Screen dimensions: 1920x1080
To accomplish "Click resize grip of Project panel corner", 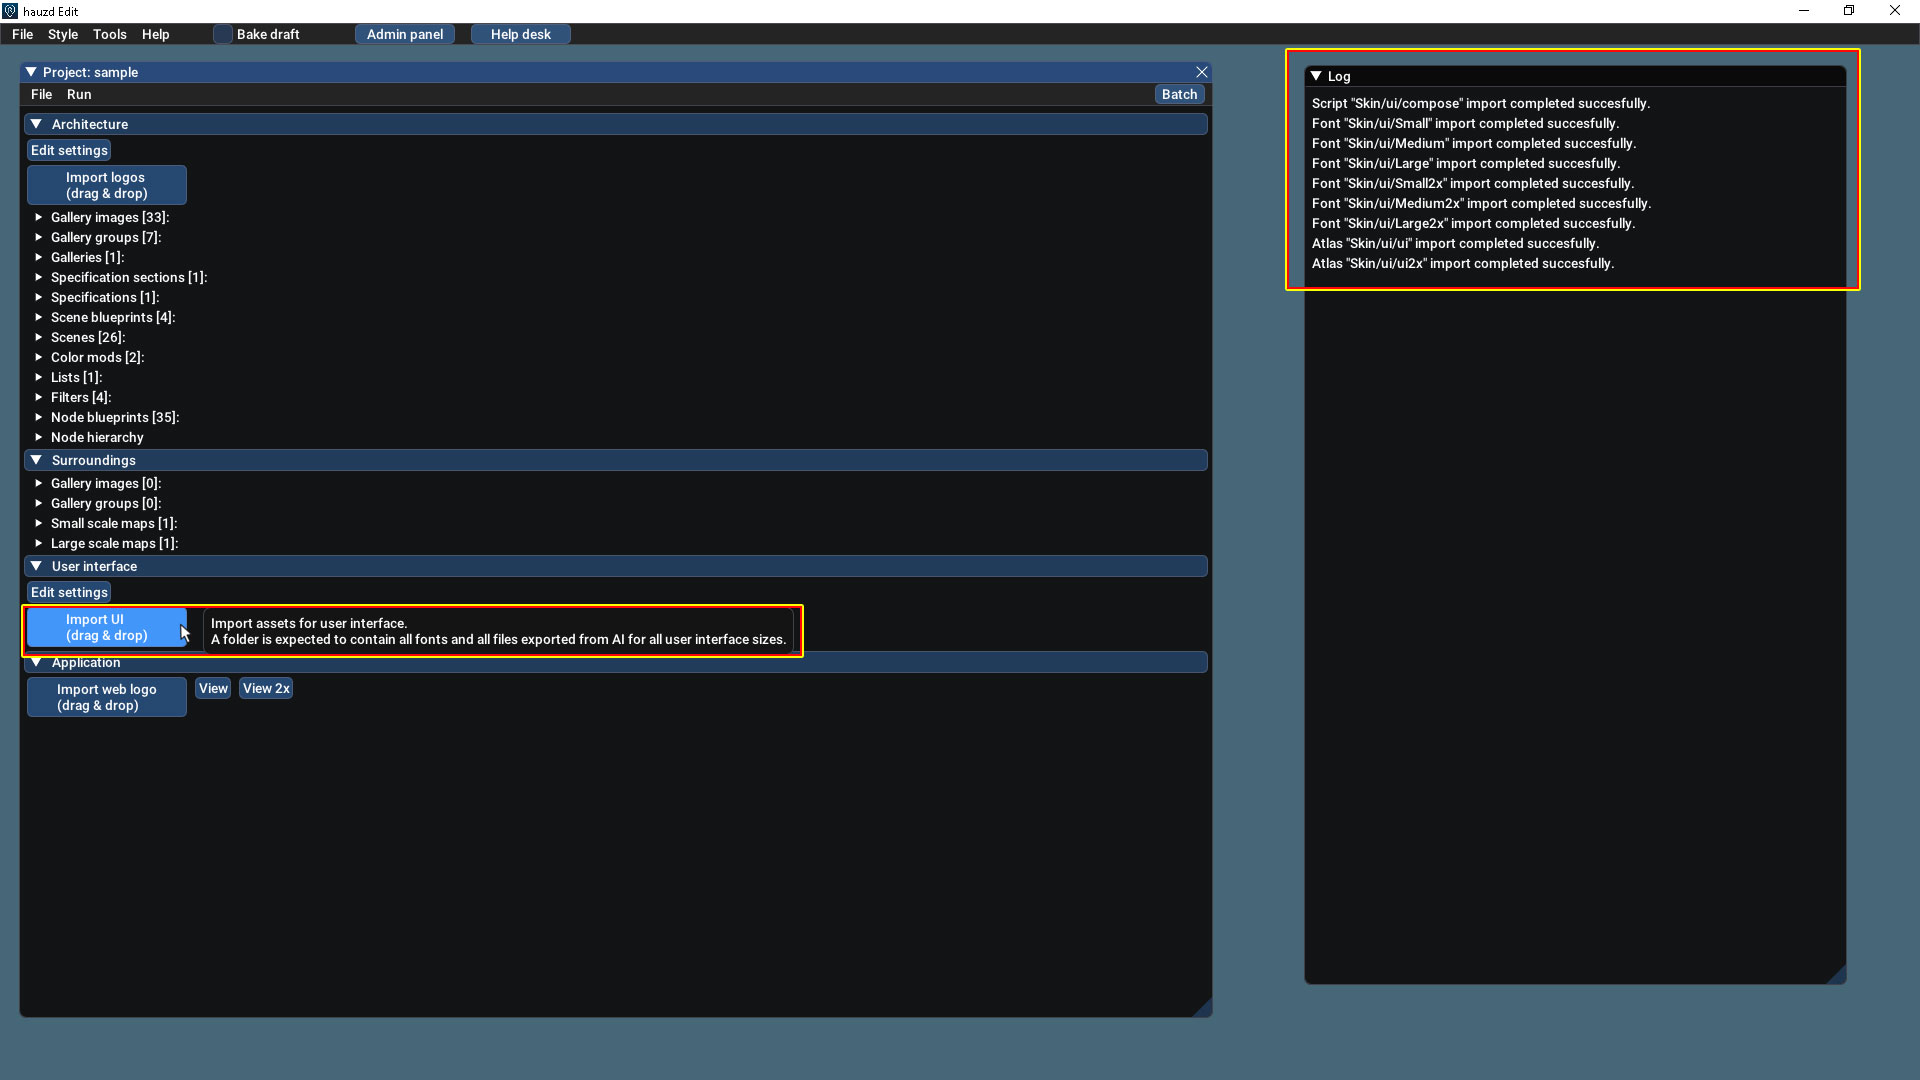I will click(x=1203, y=1008).
